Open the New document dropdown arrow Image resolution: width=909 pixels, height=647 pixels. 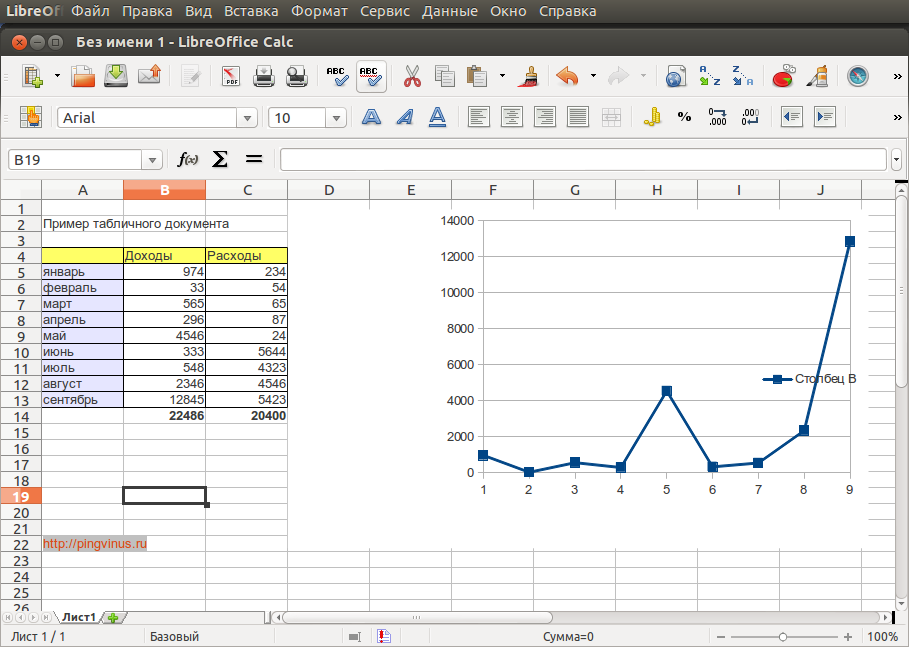pos(57,76)
